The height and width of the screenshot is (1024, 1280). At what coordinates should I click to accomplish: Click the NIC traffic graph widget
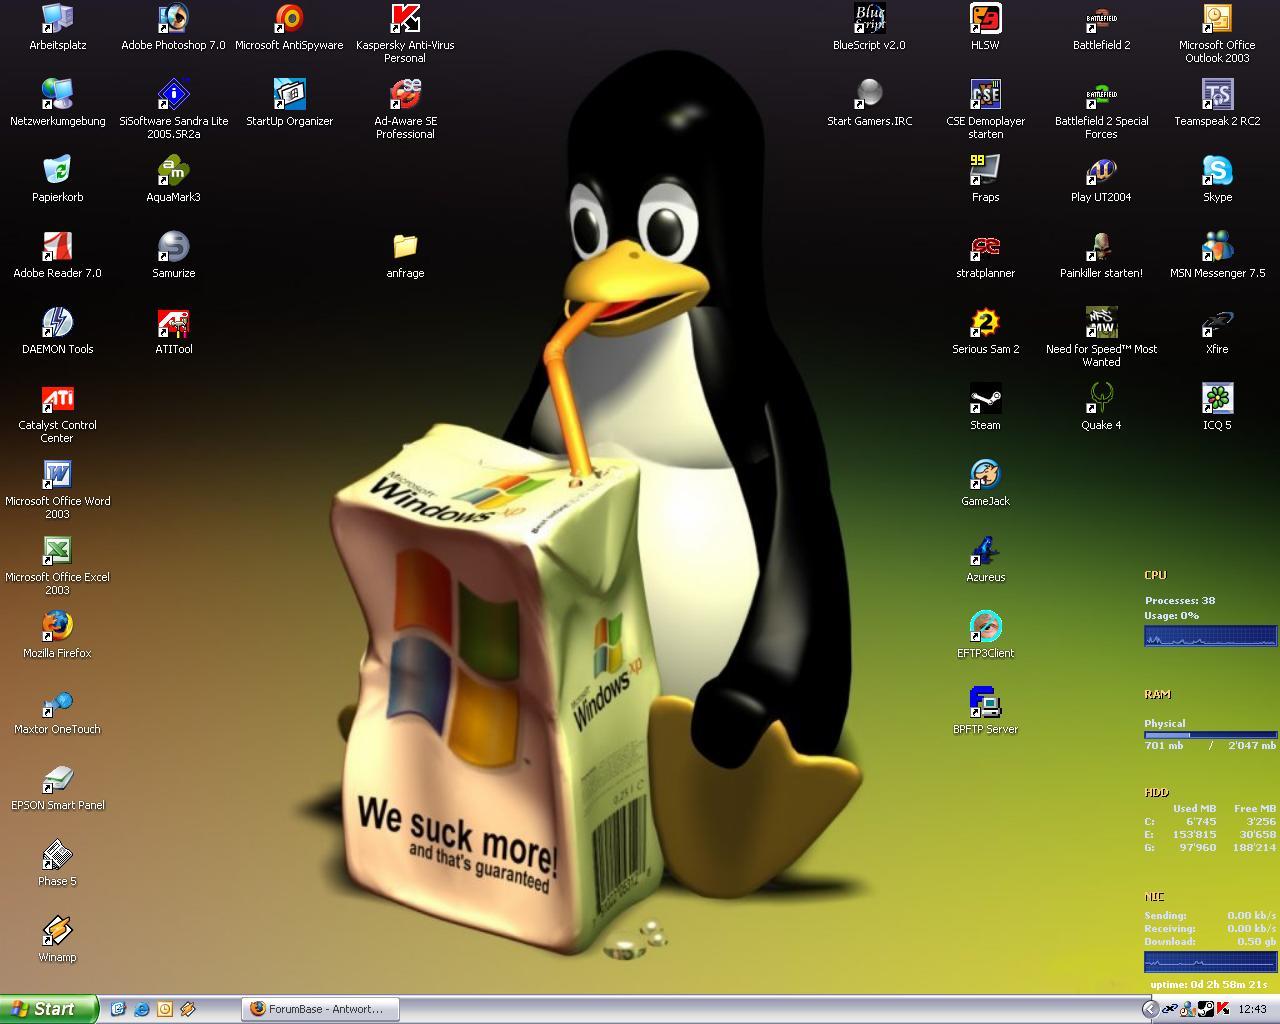tap(1210, 962)
